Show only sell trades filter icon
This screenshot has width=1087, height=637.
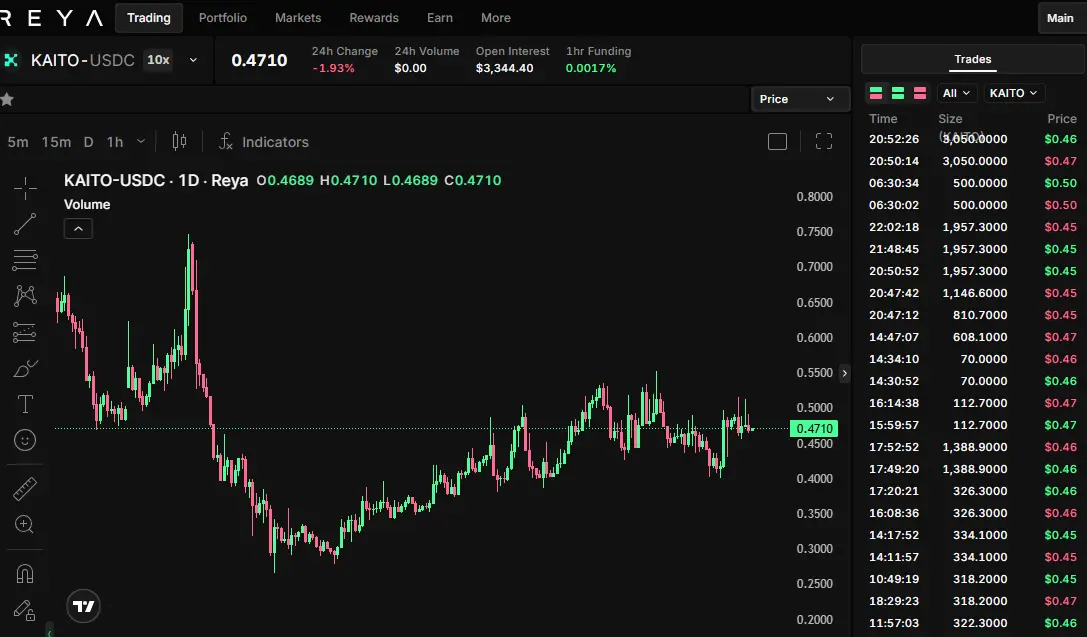coord(920,93)
